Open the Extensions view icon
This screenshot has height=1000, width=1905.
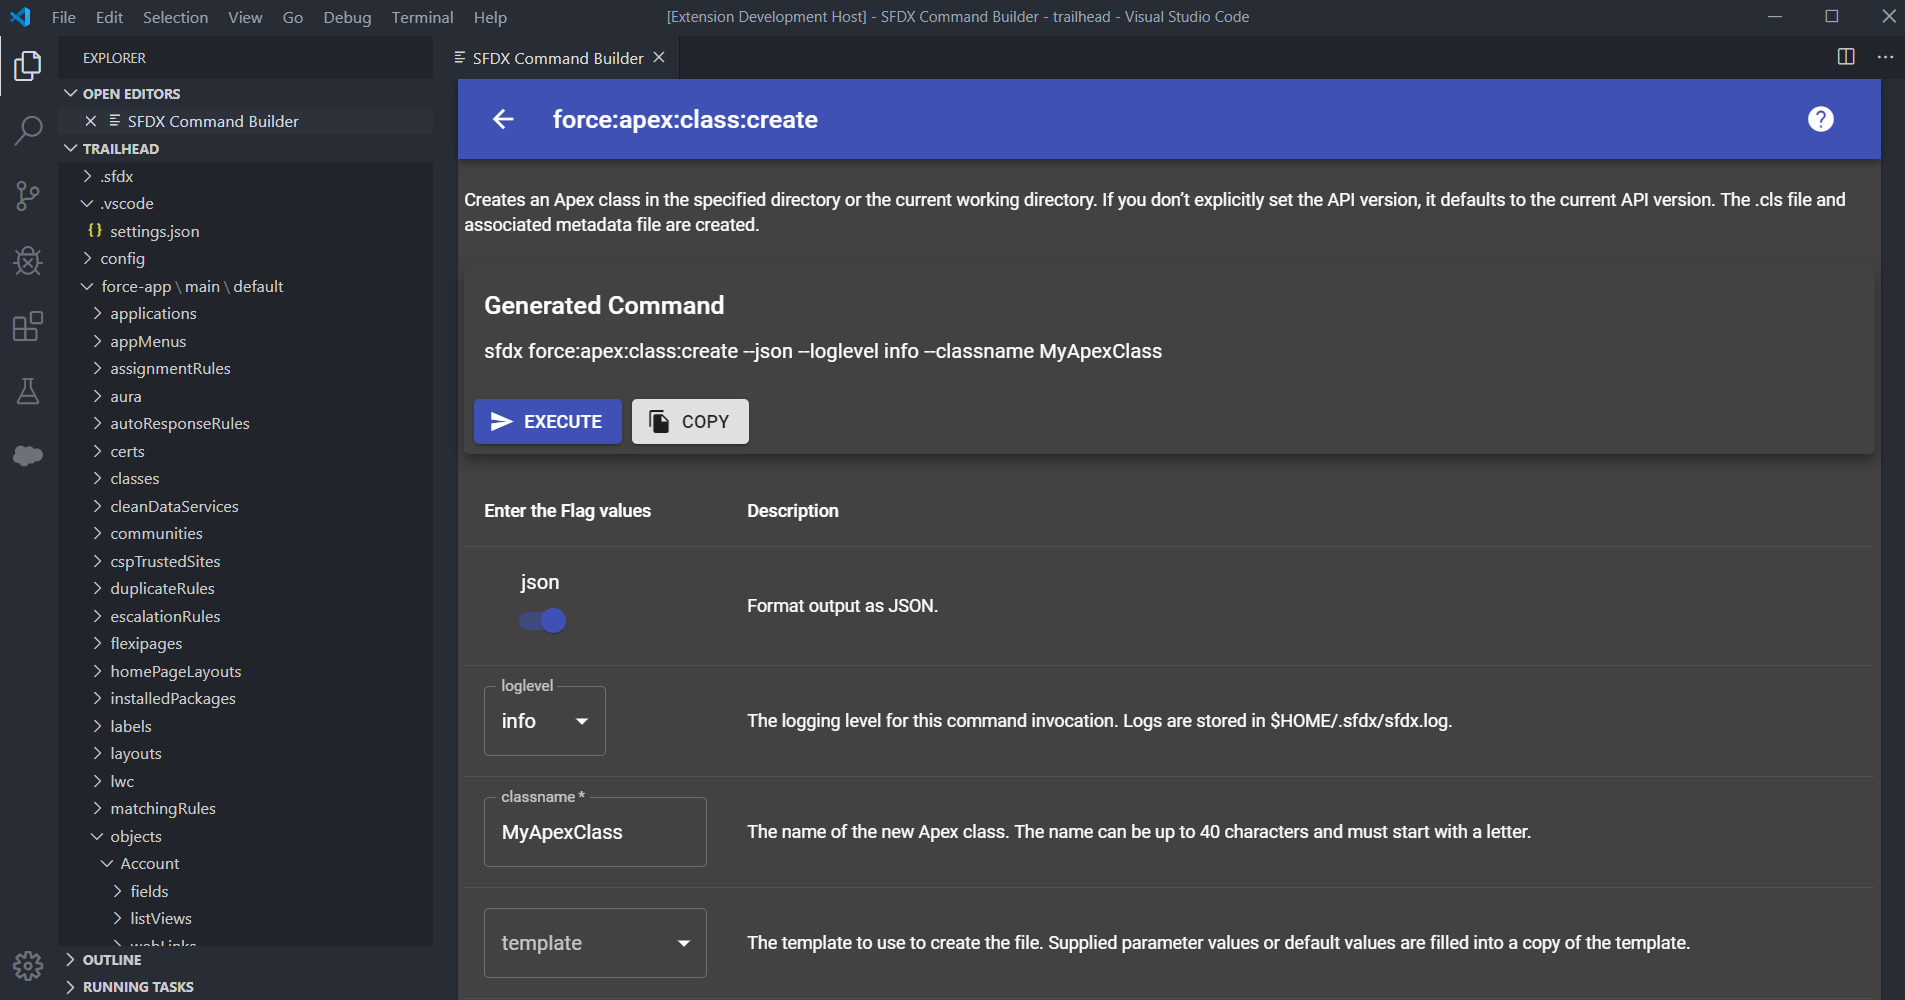tap(28, 326)
